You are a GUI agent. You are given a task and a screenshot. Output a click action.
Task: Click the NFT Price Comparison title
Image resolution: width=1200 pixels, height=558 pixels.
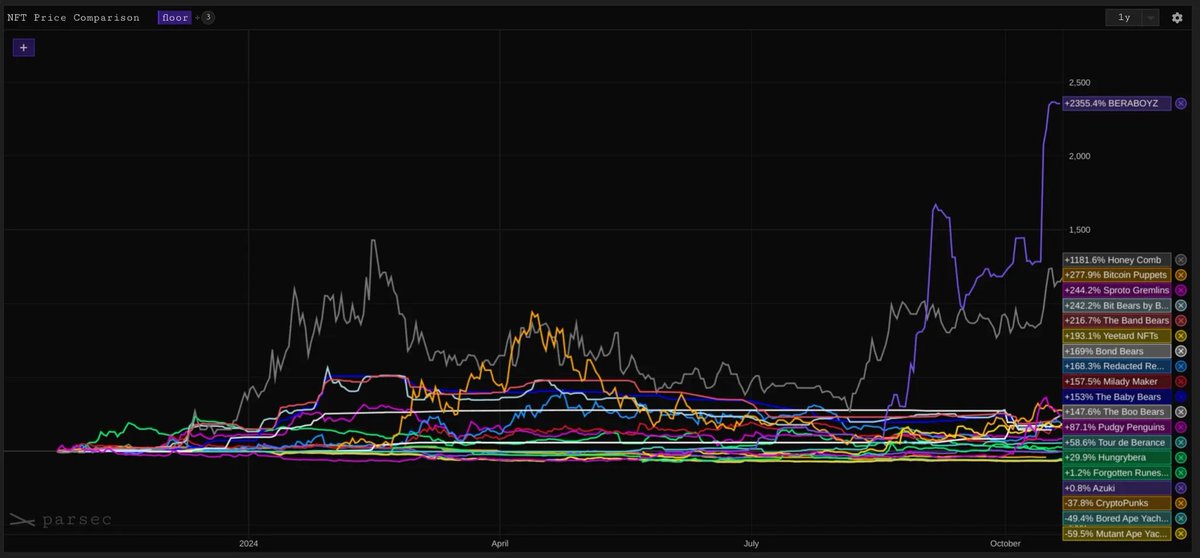pos(74,18)
